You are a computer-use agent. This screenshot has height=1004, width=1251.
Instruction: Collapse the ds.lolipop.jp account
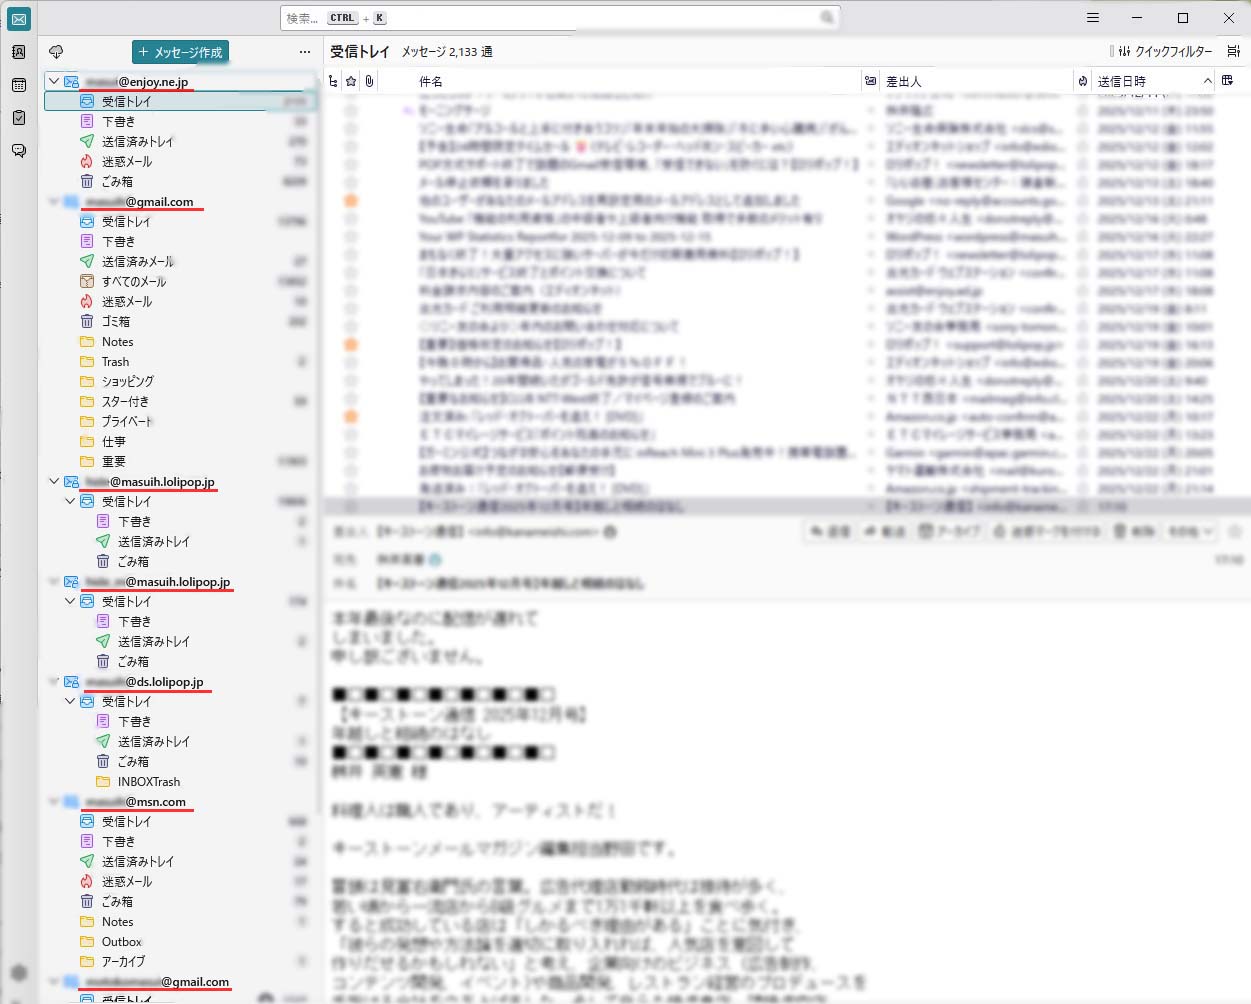coord(54,682)
